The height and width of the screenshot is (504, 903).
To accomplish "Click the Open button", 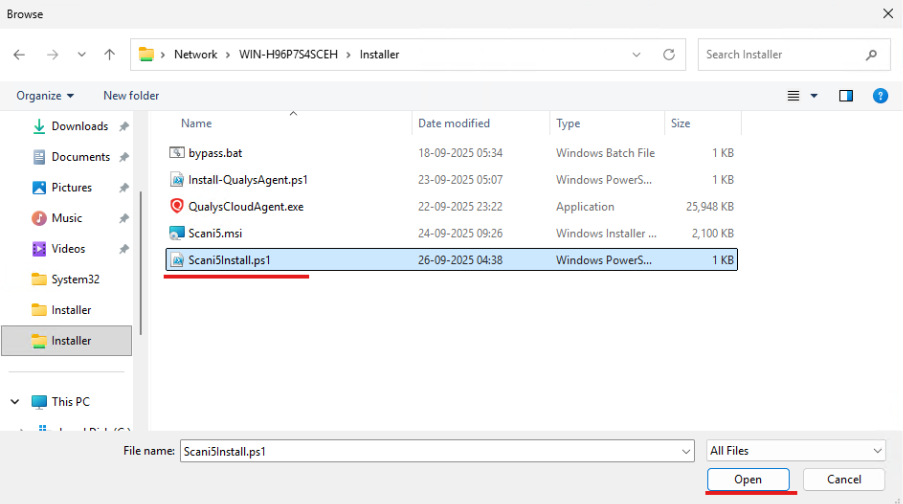I will [748, 480].
